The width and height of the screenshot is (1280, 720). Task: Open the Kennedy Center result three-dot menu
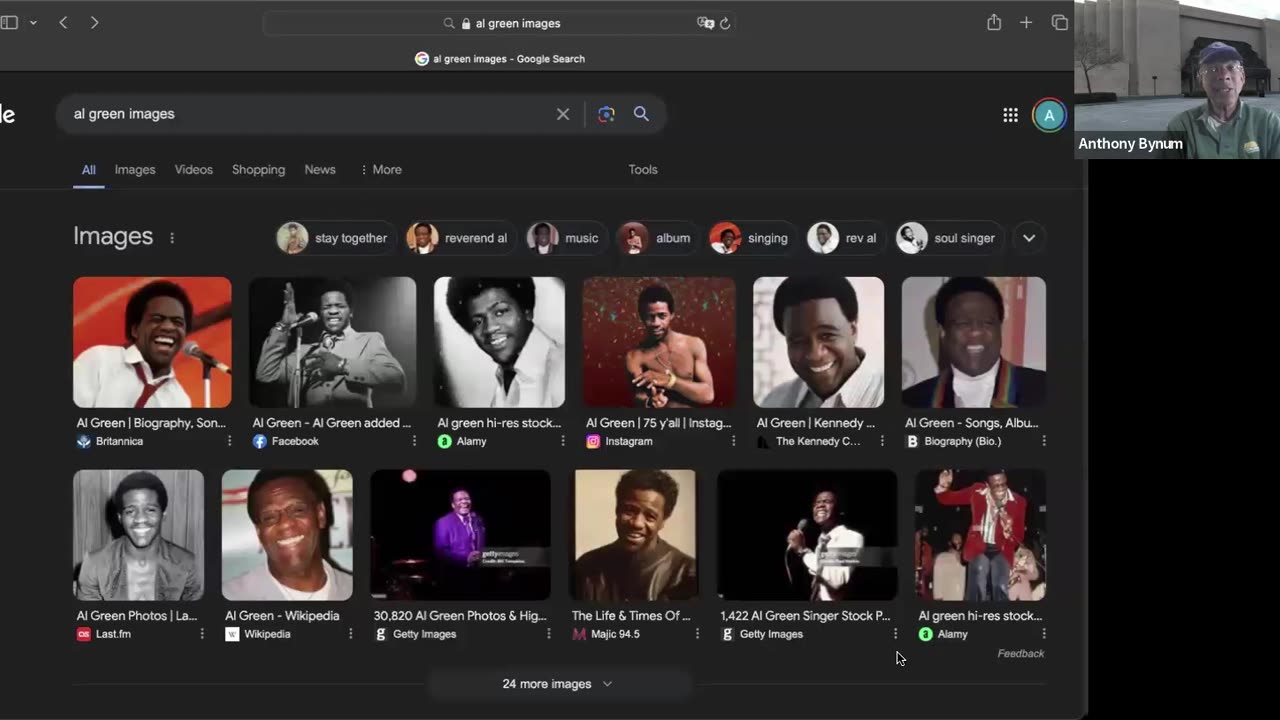pos(882,441)
